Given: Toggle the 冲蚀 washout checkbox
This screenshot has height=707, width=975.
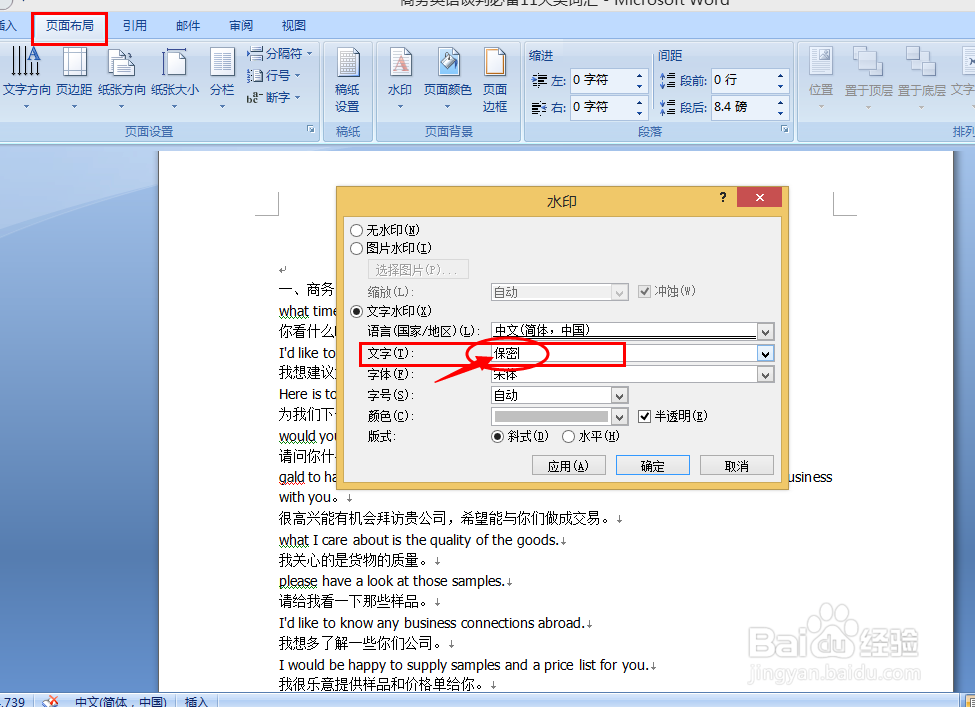Looking at the screenshot, I should pos(644,291).
